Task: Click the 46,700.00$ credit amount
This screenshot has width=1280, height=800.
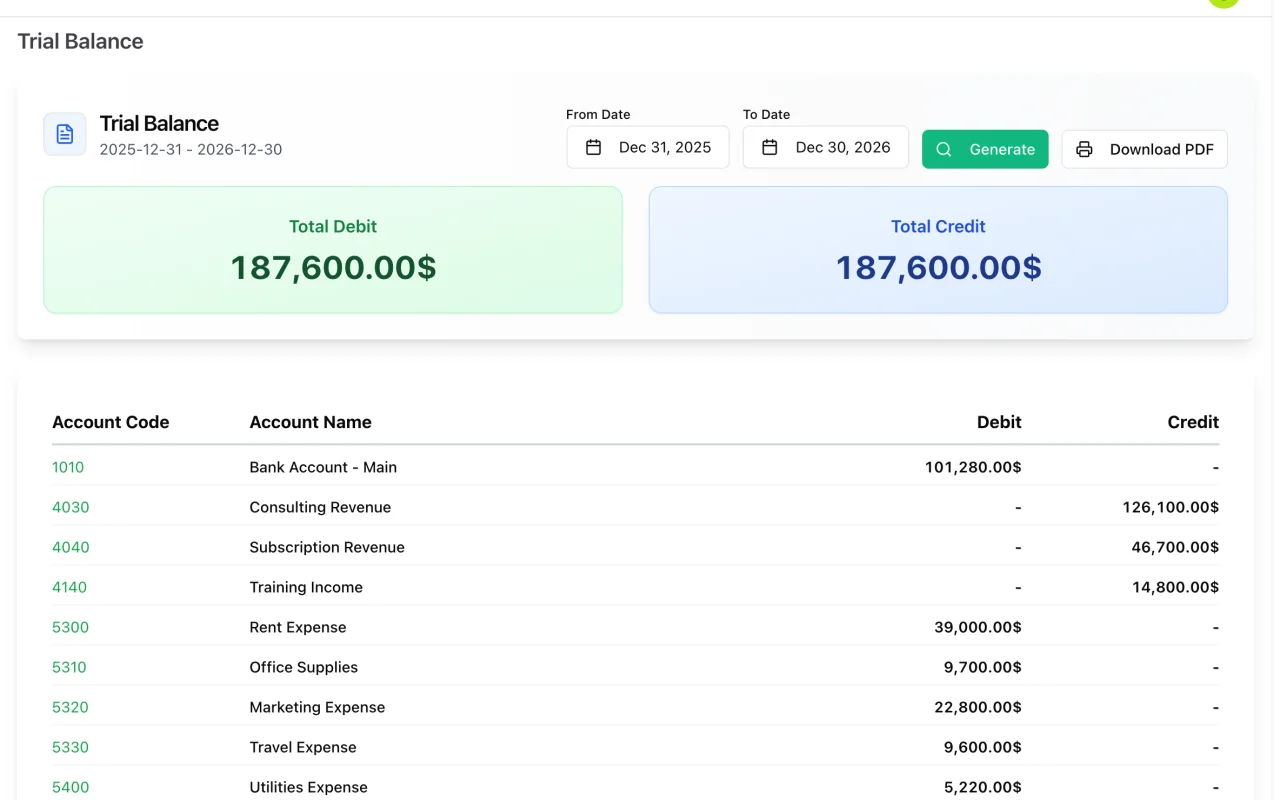Action: [x=1175, y=547]
